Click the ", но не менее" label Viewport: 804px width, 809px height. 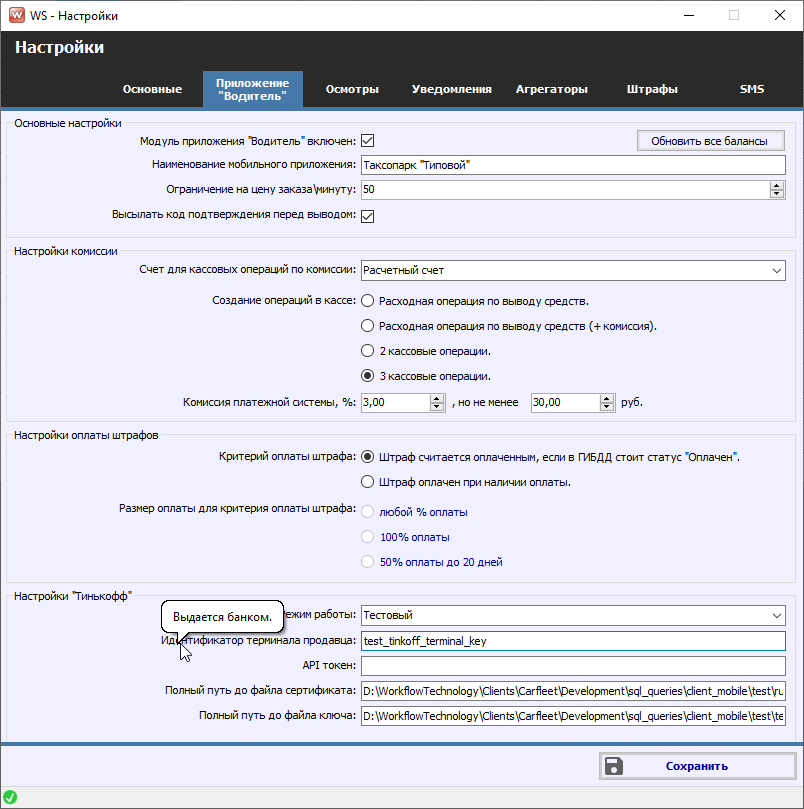click(x=485, y=402)
